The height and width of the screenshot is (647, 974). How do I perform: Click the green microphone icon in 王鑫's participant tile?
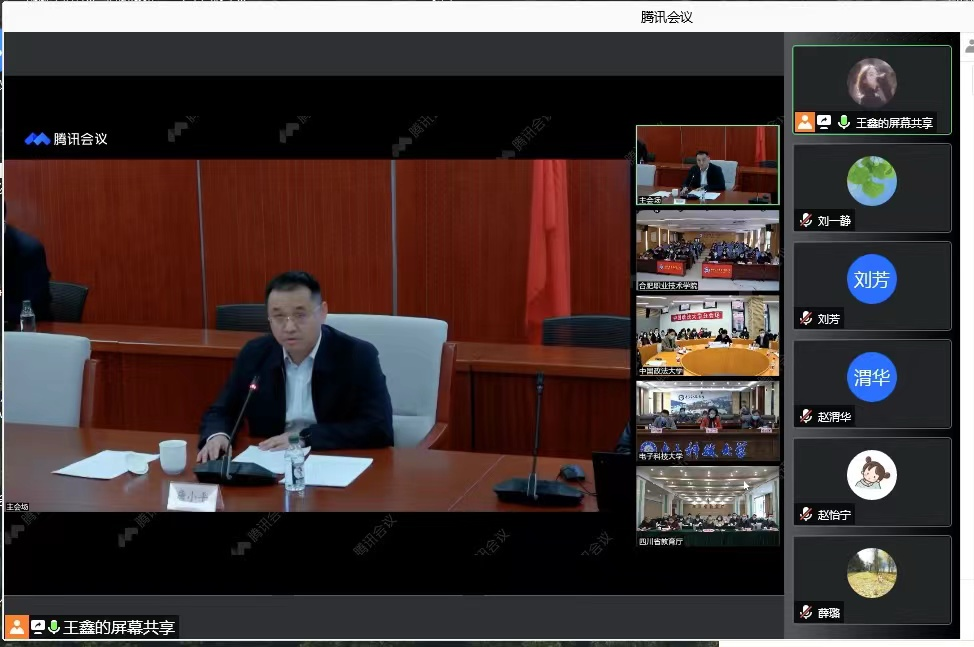tap(844, 122)
